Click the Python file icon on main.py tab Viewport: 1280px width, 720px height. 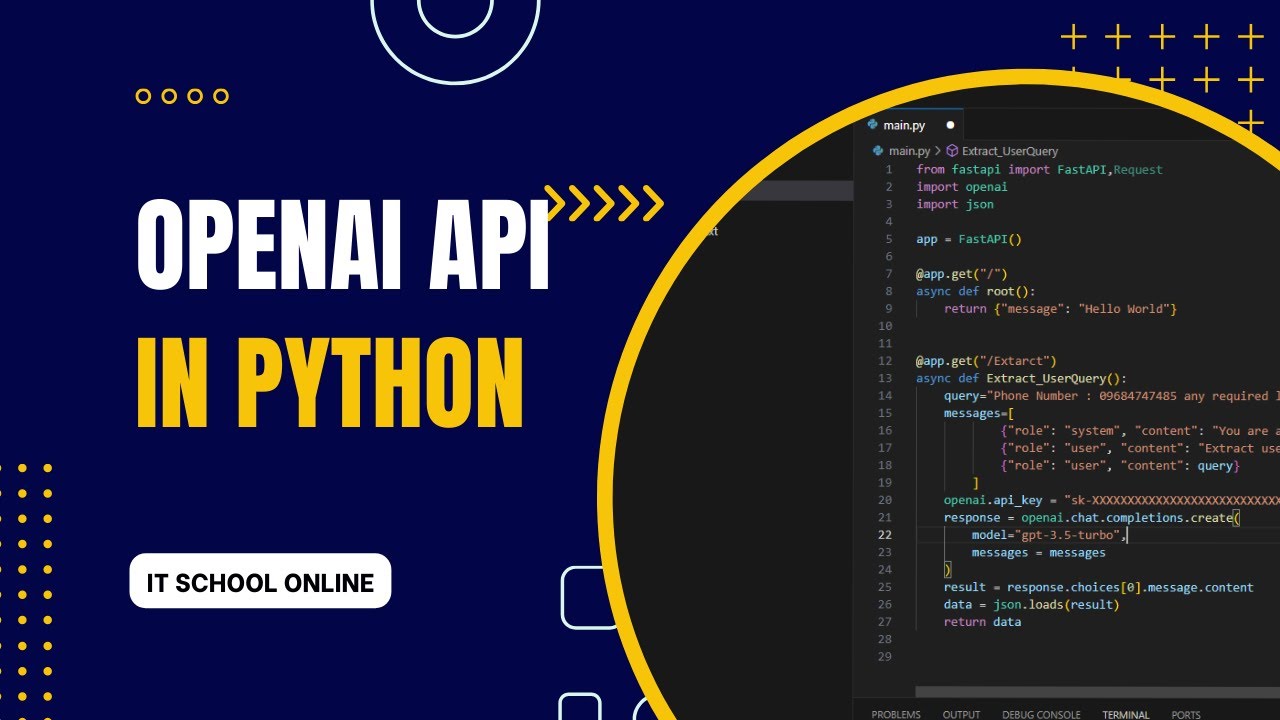(x=873, y=125)
